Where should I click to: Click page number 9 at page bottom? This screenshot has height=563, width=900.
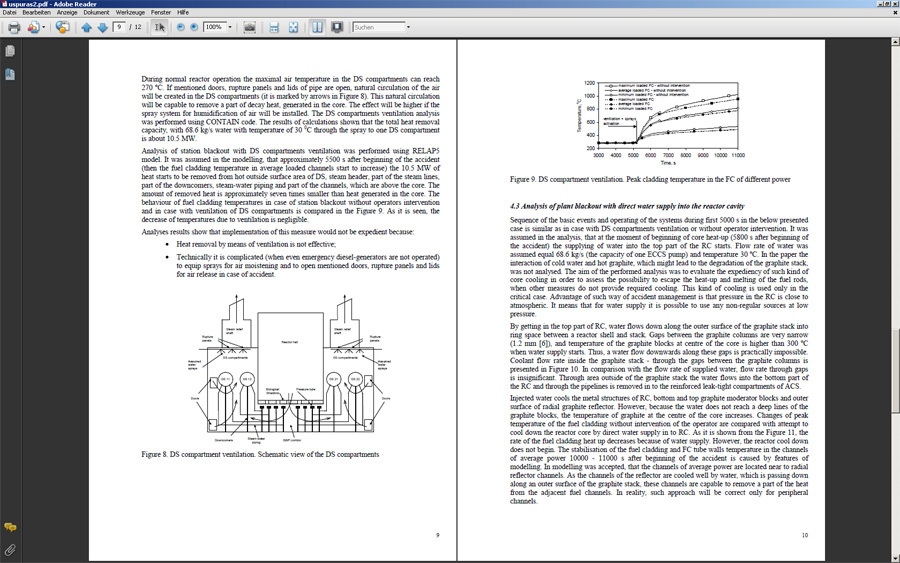(437, 535)
